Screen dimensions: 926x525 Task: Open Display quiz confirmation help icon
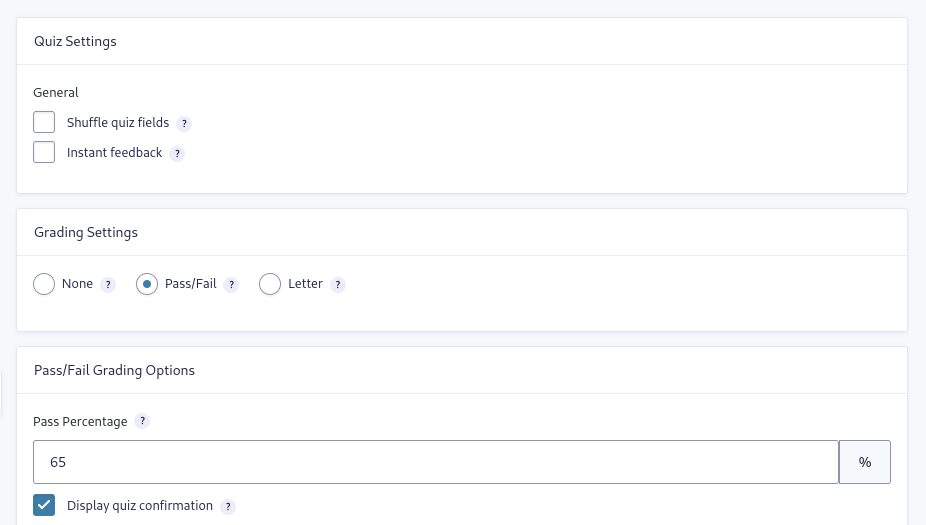click(228, 507)
